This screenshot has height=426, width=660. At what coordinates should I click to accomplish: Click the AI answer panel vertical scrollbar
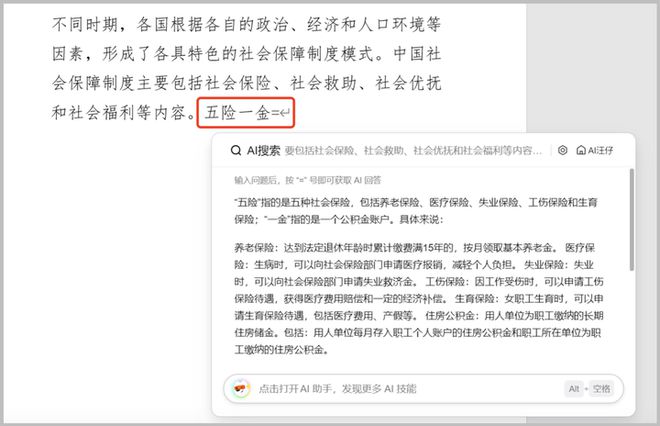(631, 219)
